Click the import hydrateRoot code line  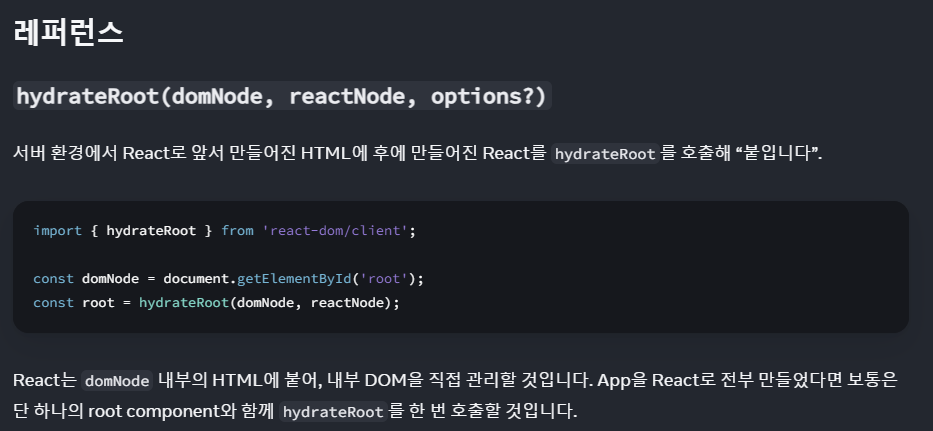click(224, 230)
